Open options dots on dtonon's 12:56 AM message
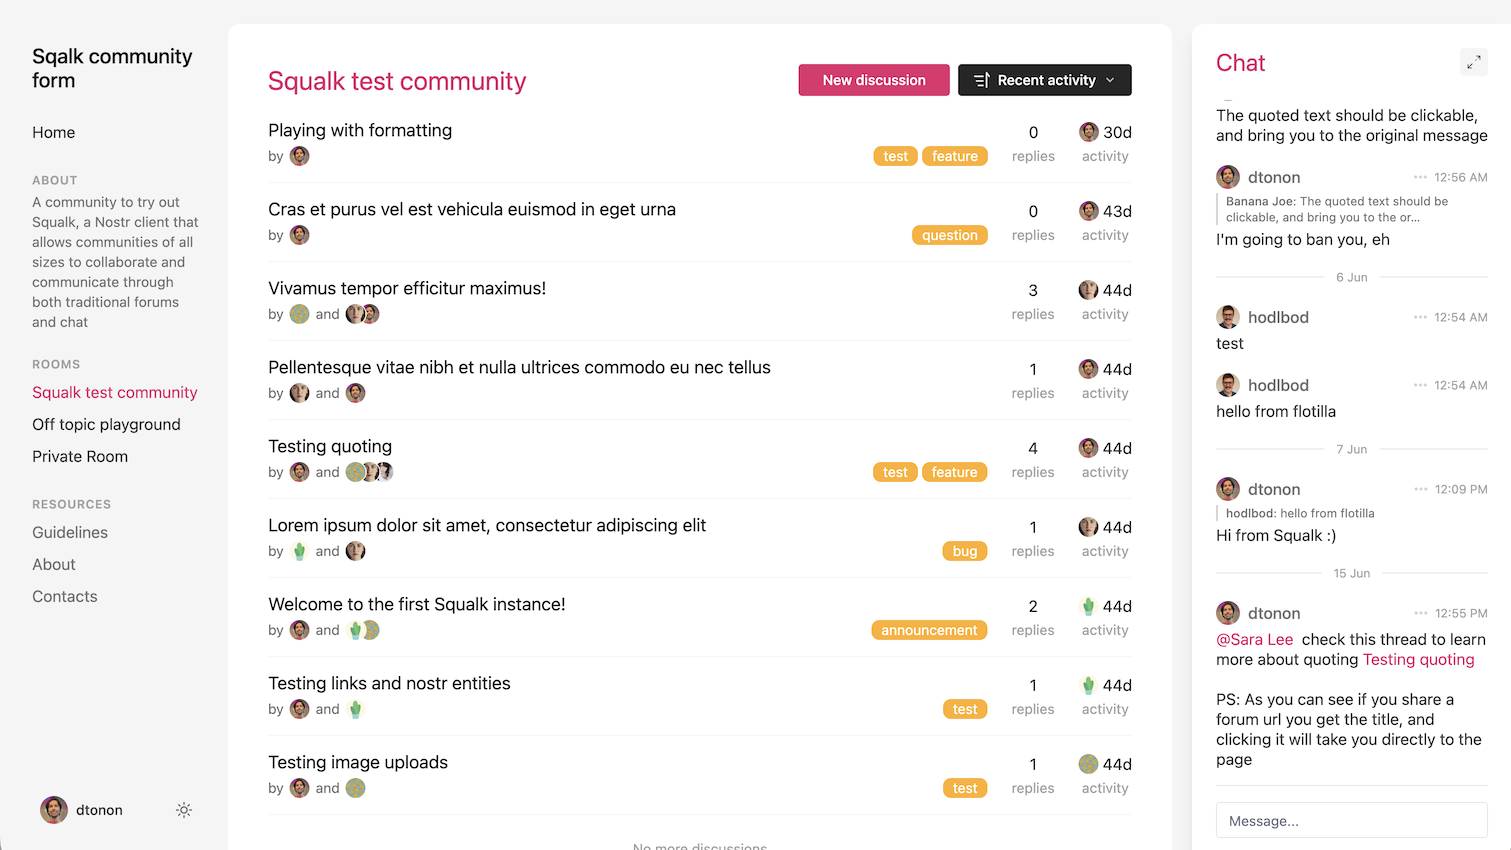Viewport: 1511px width, 850px height. pyautogui.click(x=1420, y=177)
